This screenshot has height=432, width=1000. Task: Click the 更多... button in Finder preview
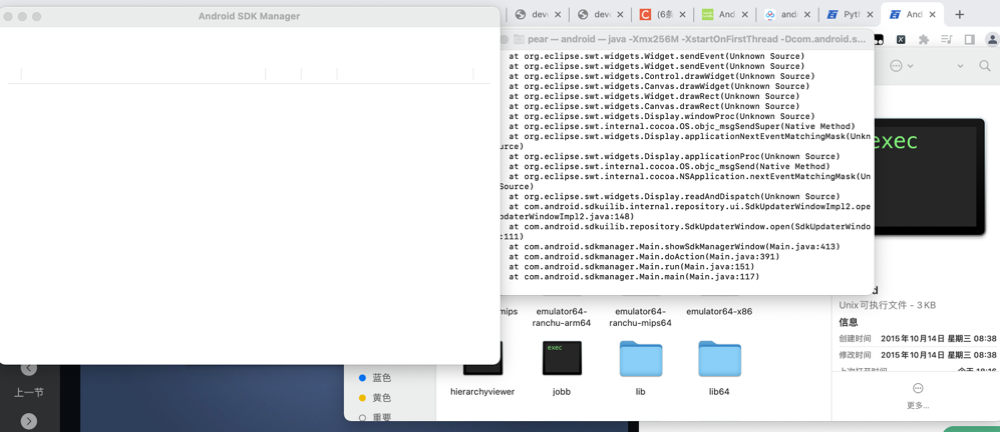918,396
